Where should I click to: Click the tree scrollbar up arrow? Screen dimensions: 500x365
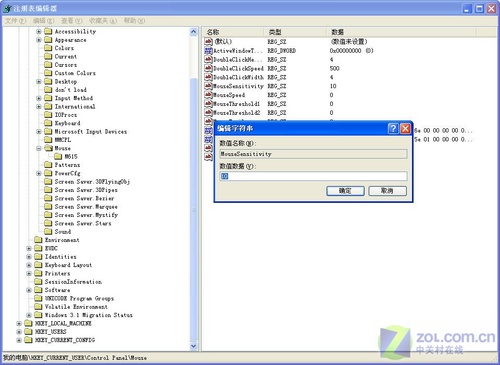click(194, 32)
